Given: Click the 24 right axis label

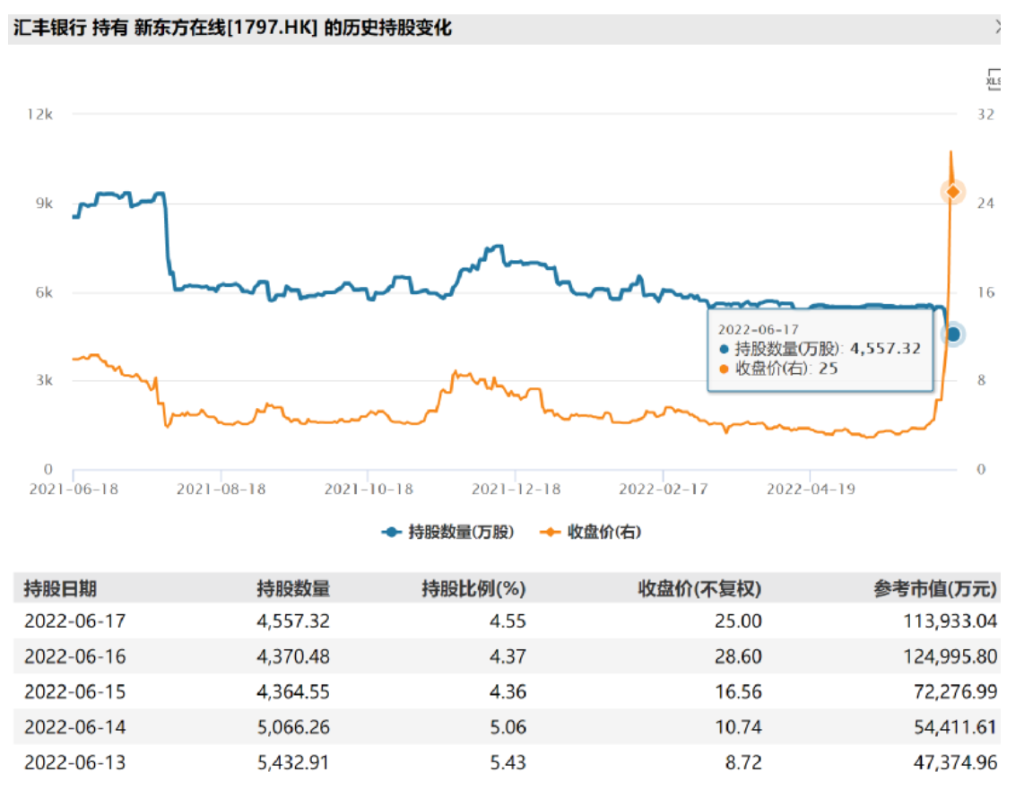Looking at the screenshot, I should [x=985, y=203].
